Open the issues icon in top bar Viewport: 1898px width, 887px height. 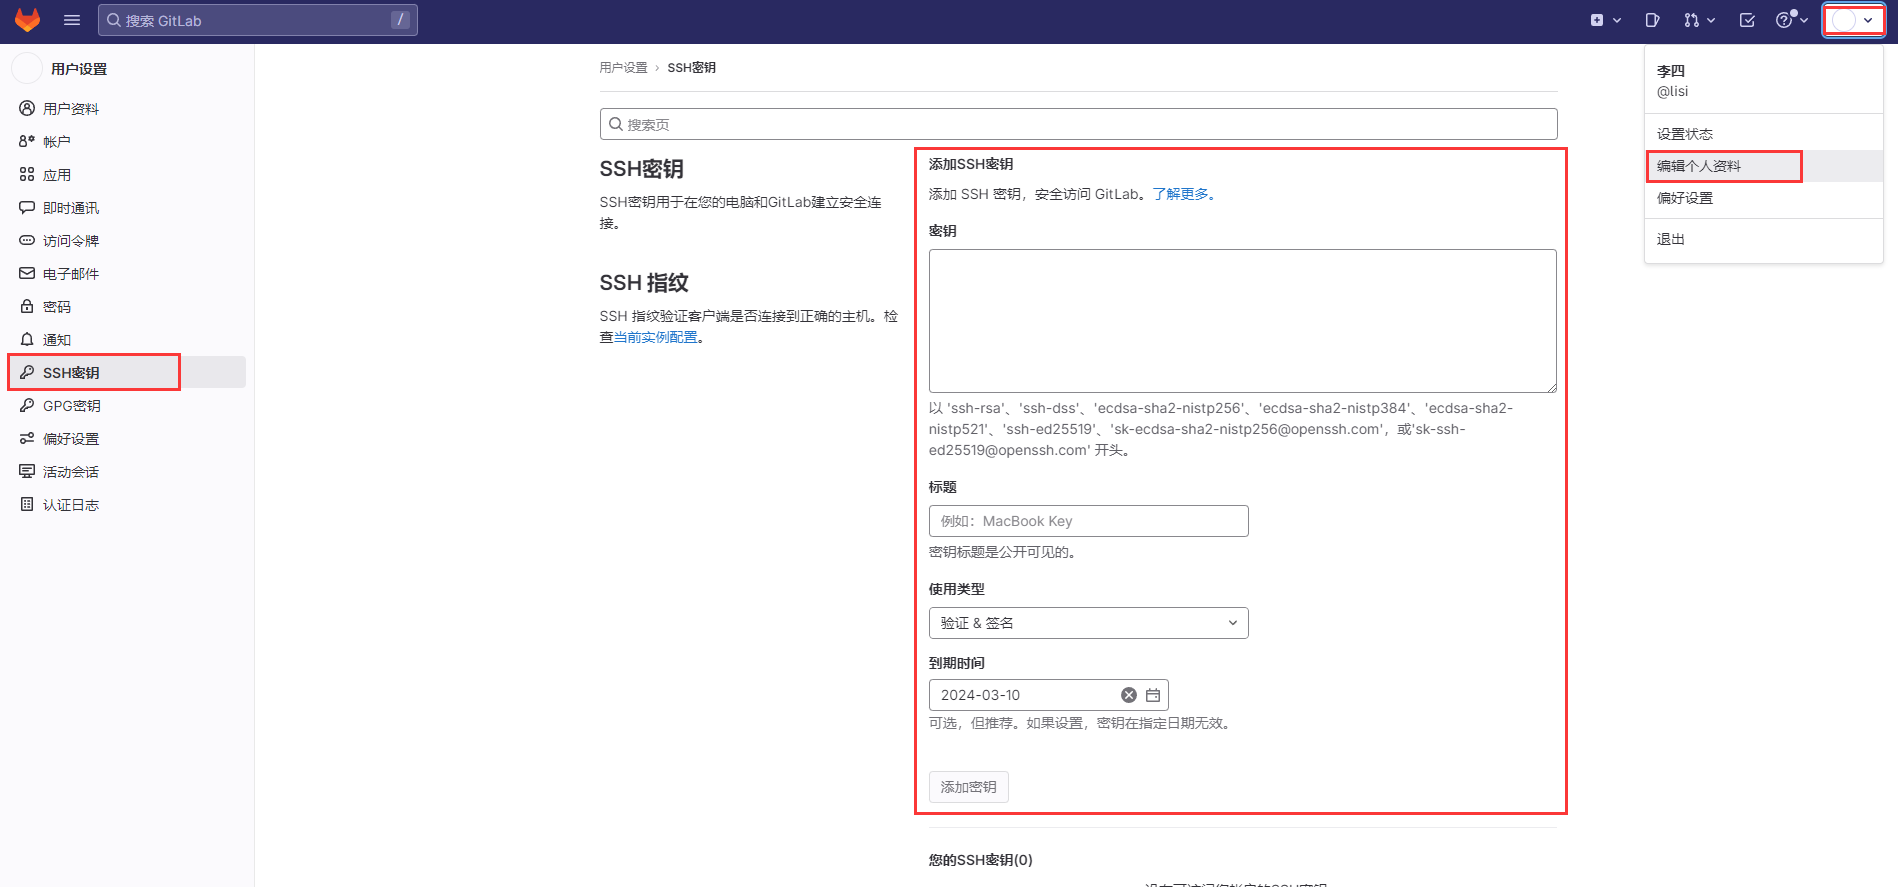(1652, 20)
